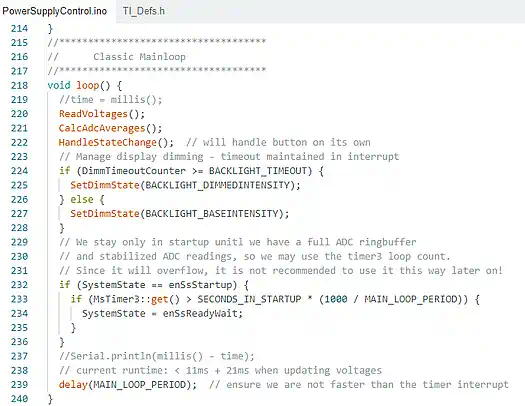This screenshot has height=406, width=525.
Task: Select the PowerSupplyControl.ino tab
Action: point(55,11)
